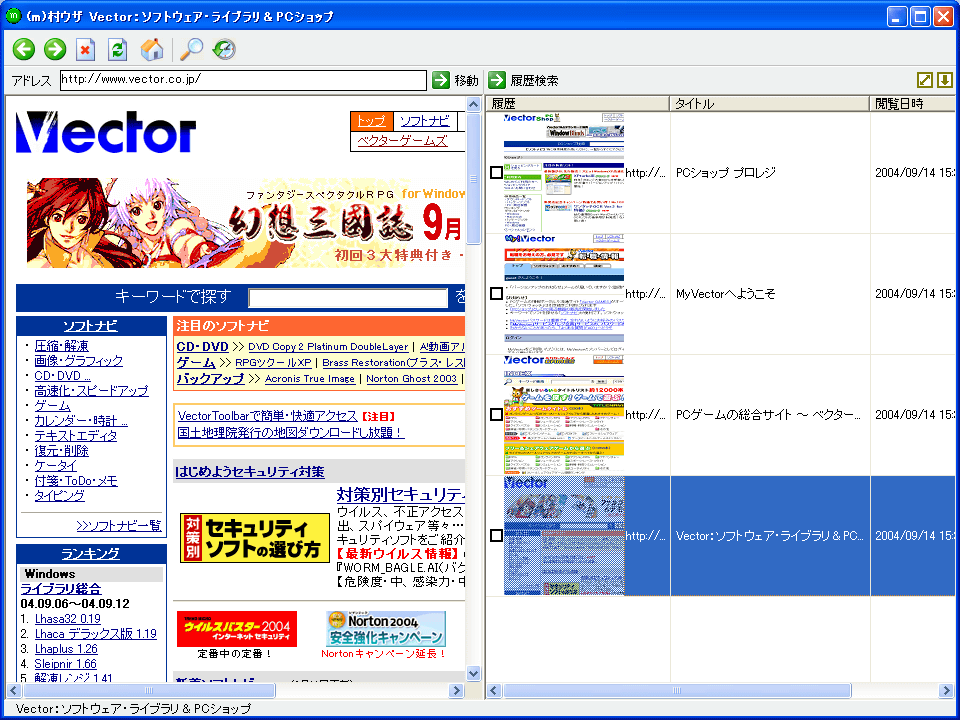Click web page vertical scrollbar down arrow
Image resolution: width=960 pixels, height=720 pixels.
coord(473,673)
